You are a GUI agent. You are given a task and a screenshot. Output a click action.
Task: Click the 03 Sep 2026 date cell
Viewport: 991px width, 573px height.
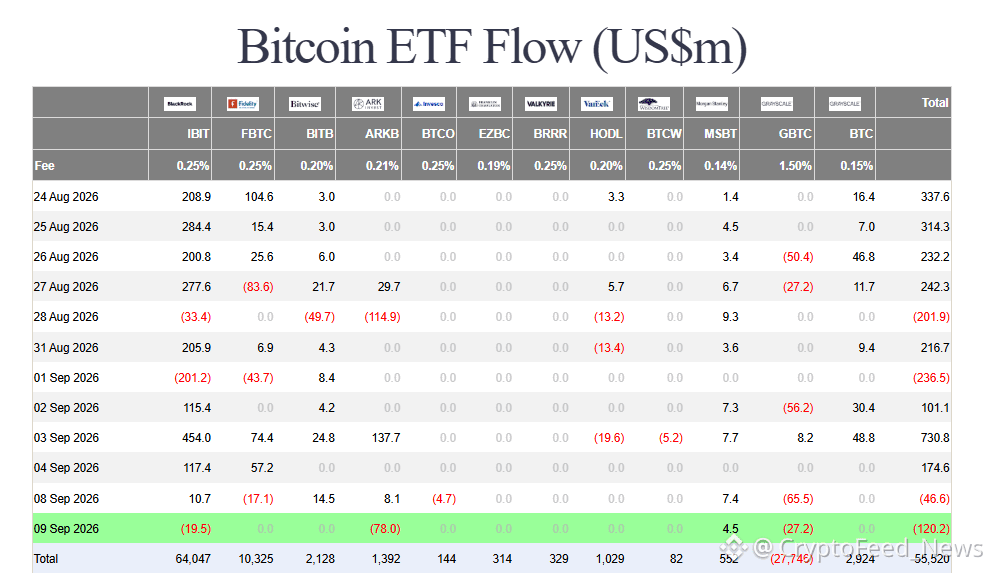point(66,438)
